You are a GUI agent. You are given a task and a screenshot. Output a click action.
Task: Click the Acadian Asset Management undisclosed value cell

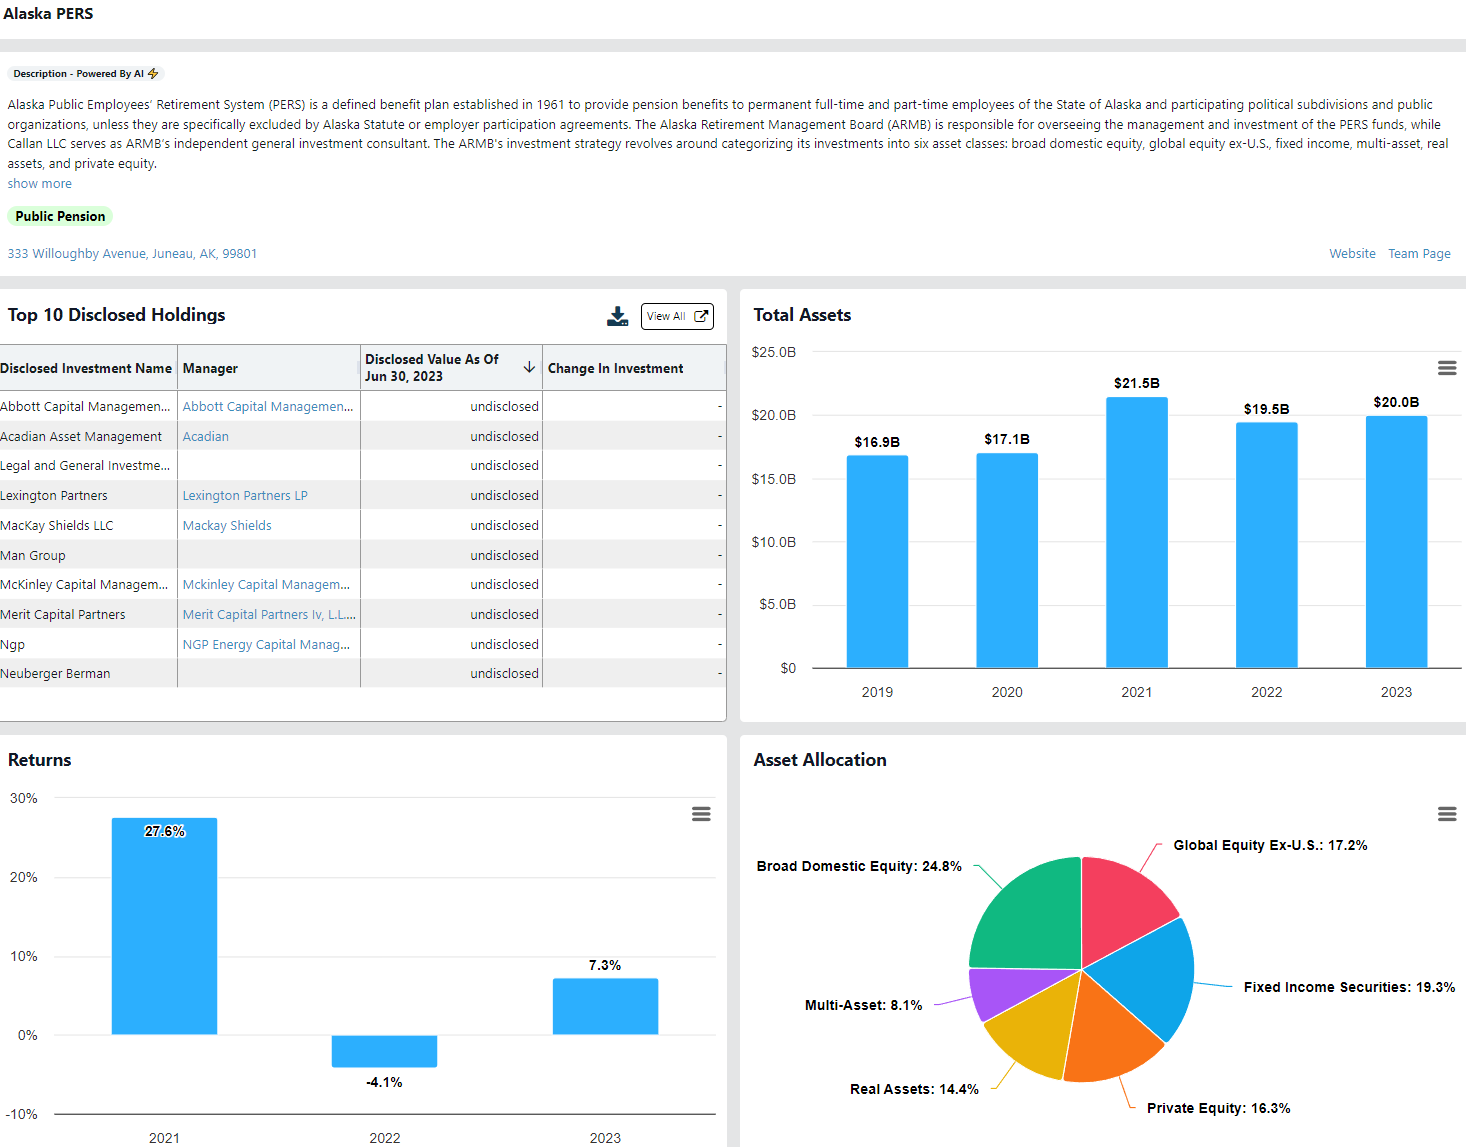[x=452, y=437]
